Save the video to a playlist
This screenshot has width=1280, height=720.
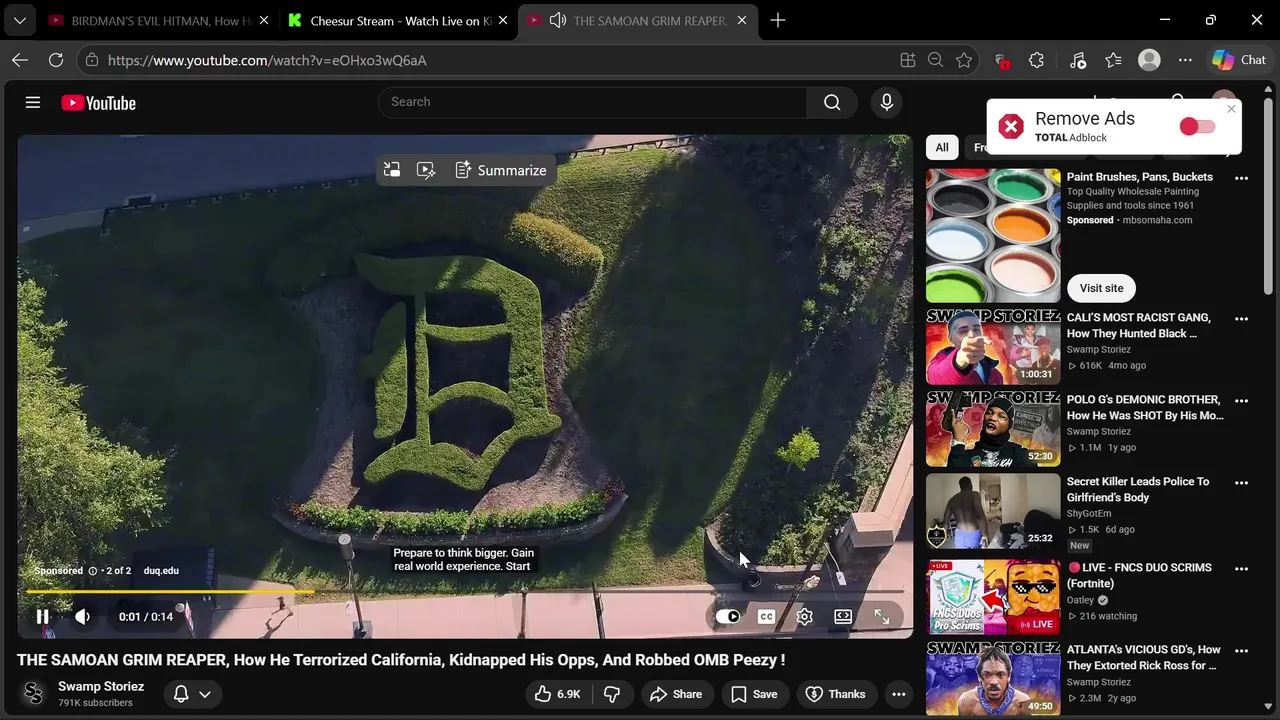click(x=754, y=694)
